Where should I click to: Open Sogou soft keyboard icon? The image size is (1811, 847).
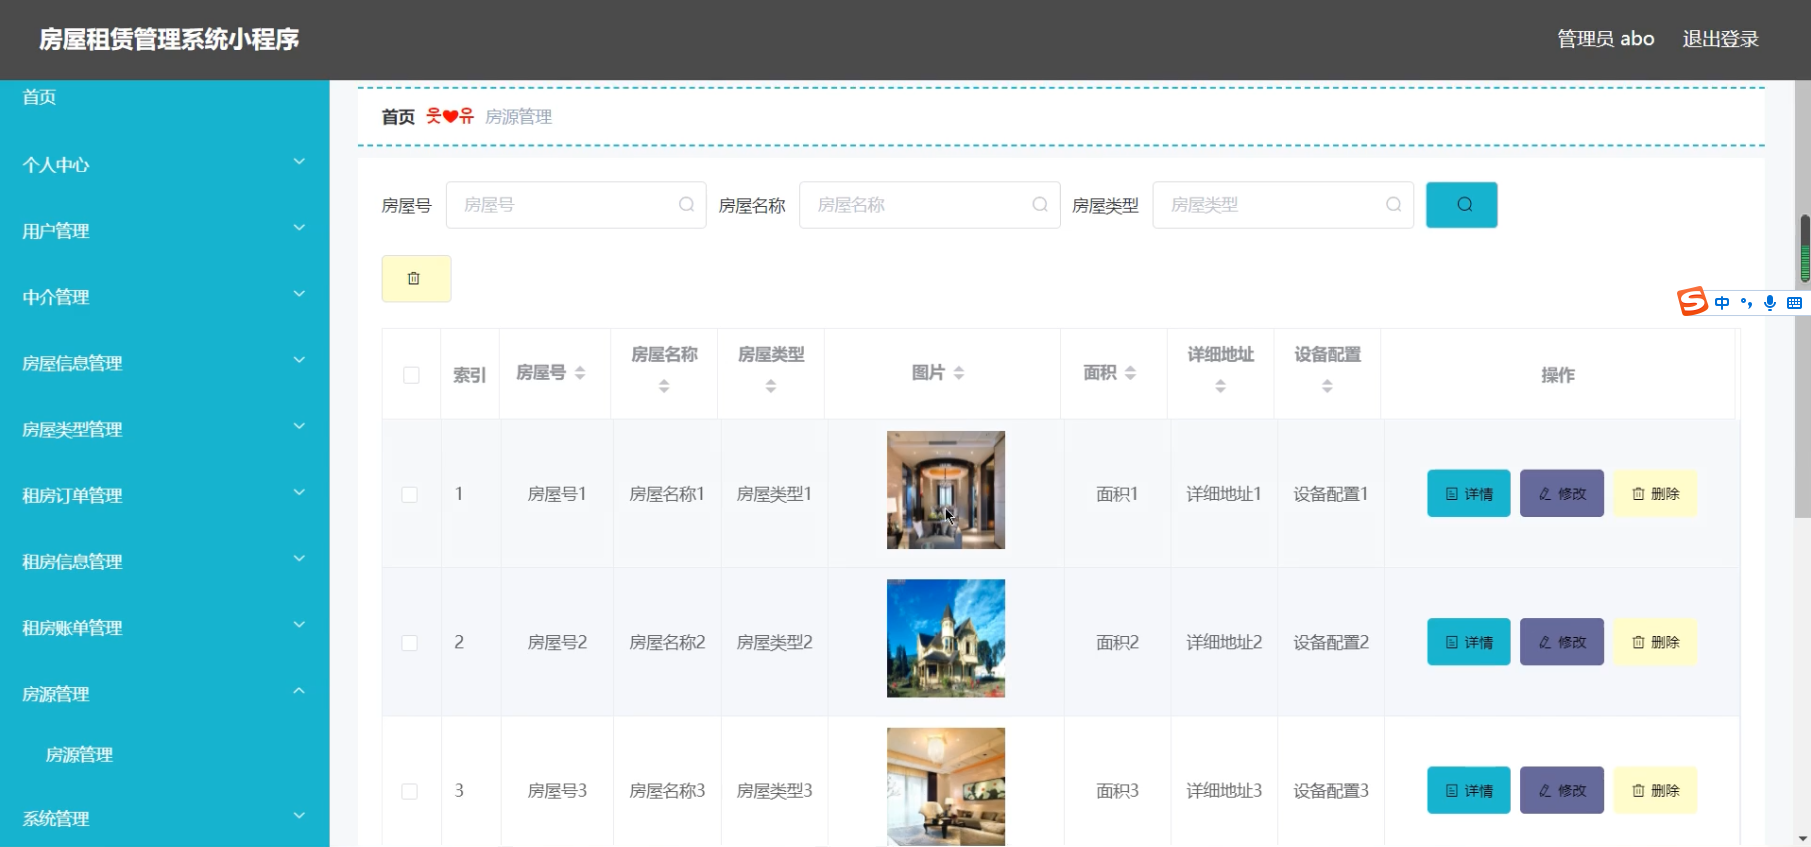tap(1794, 302)
